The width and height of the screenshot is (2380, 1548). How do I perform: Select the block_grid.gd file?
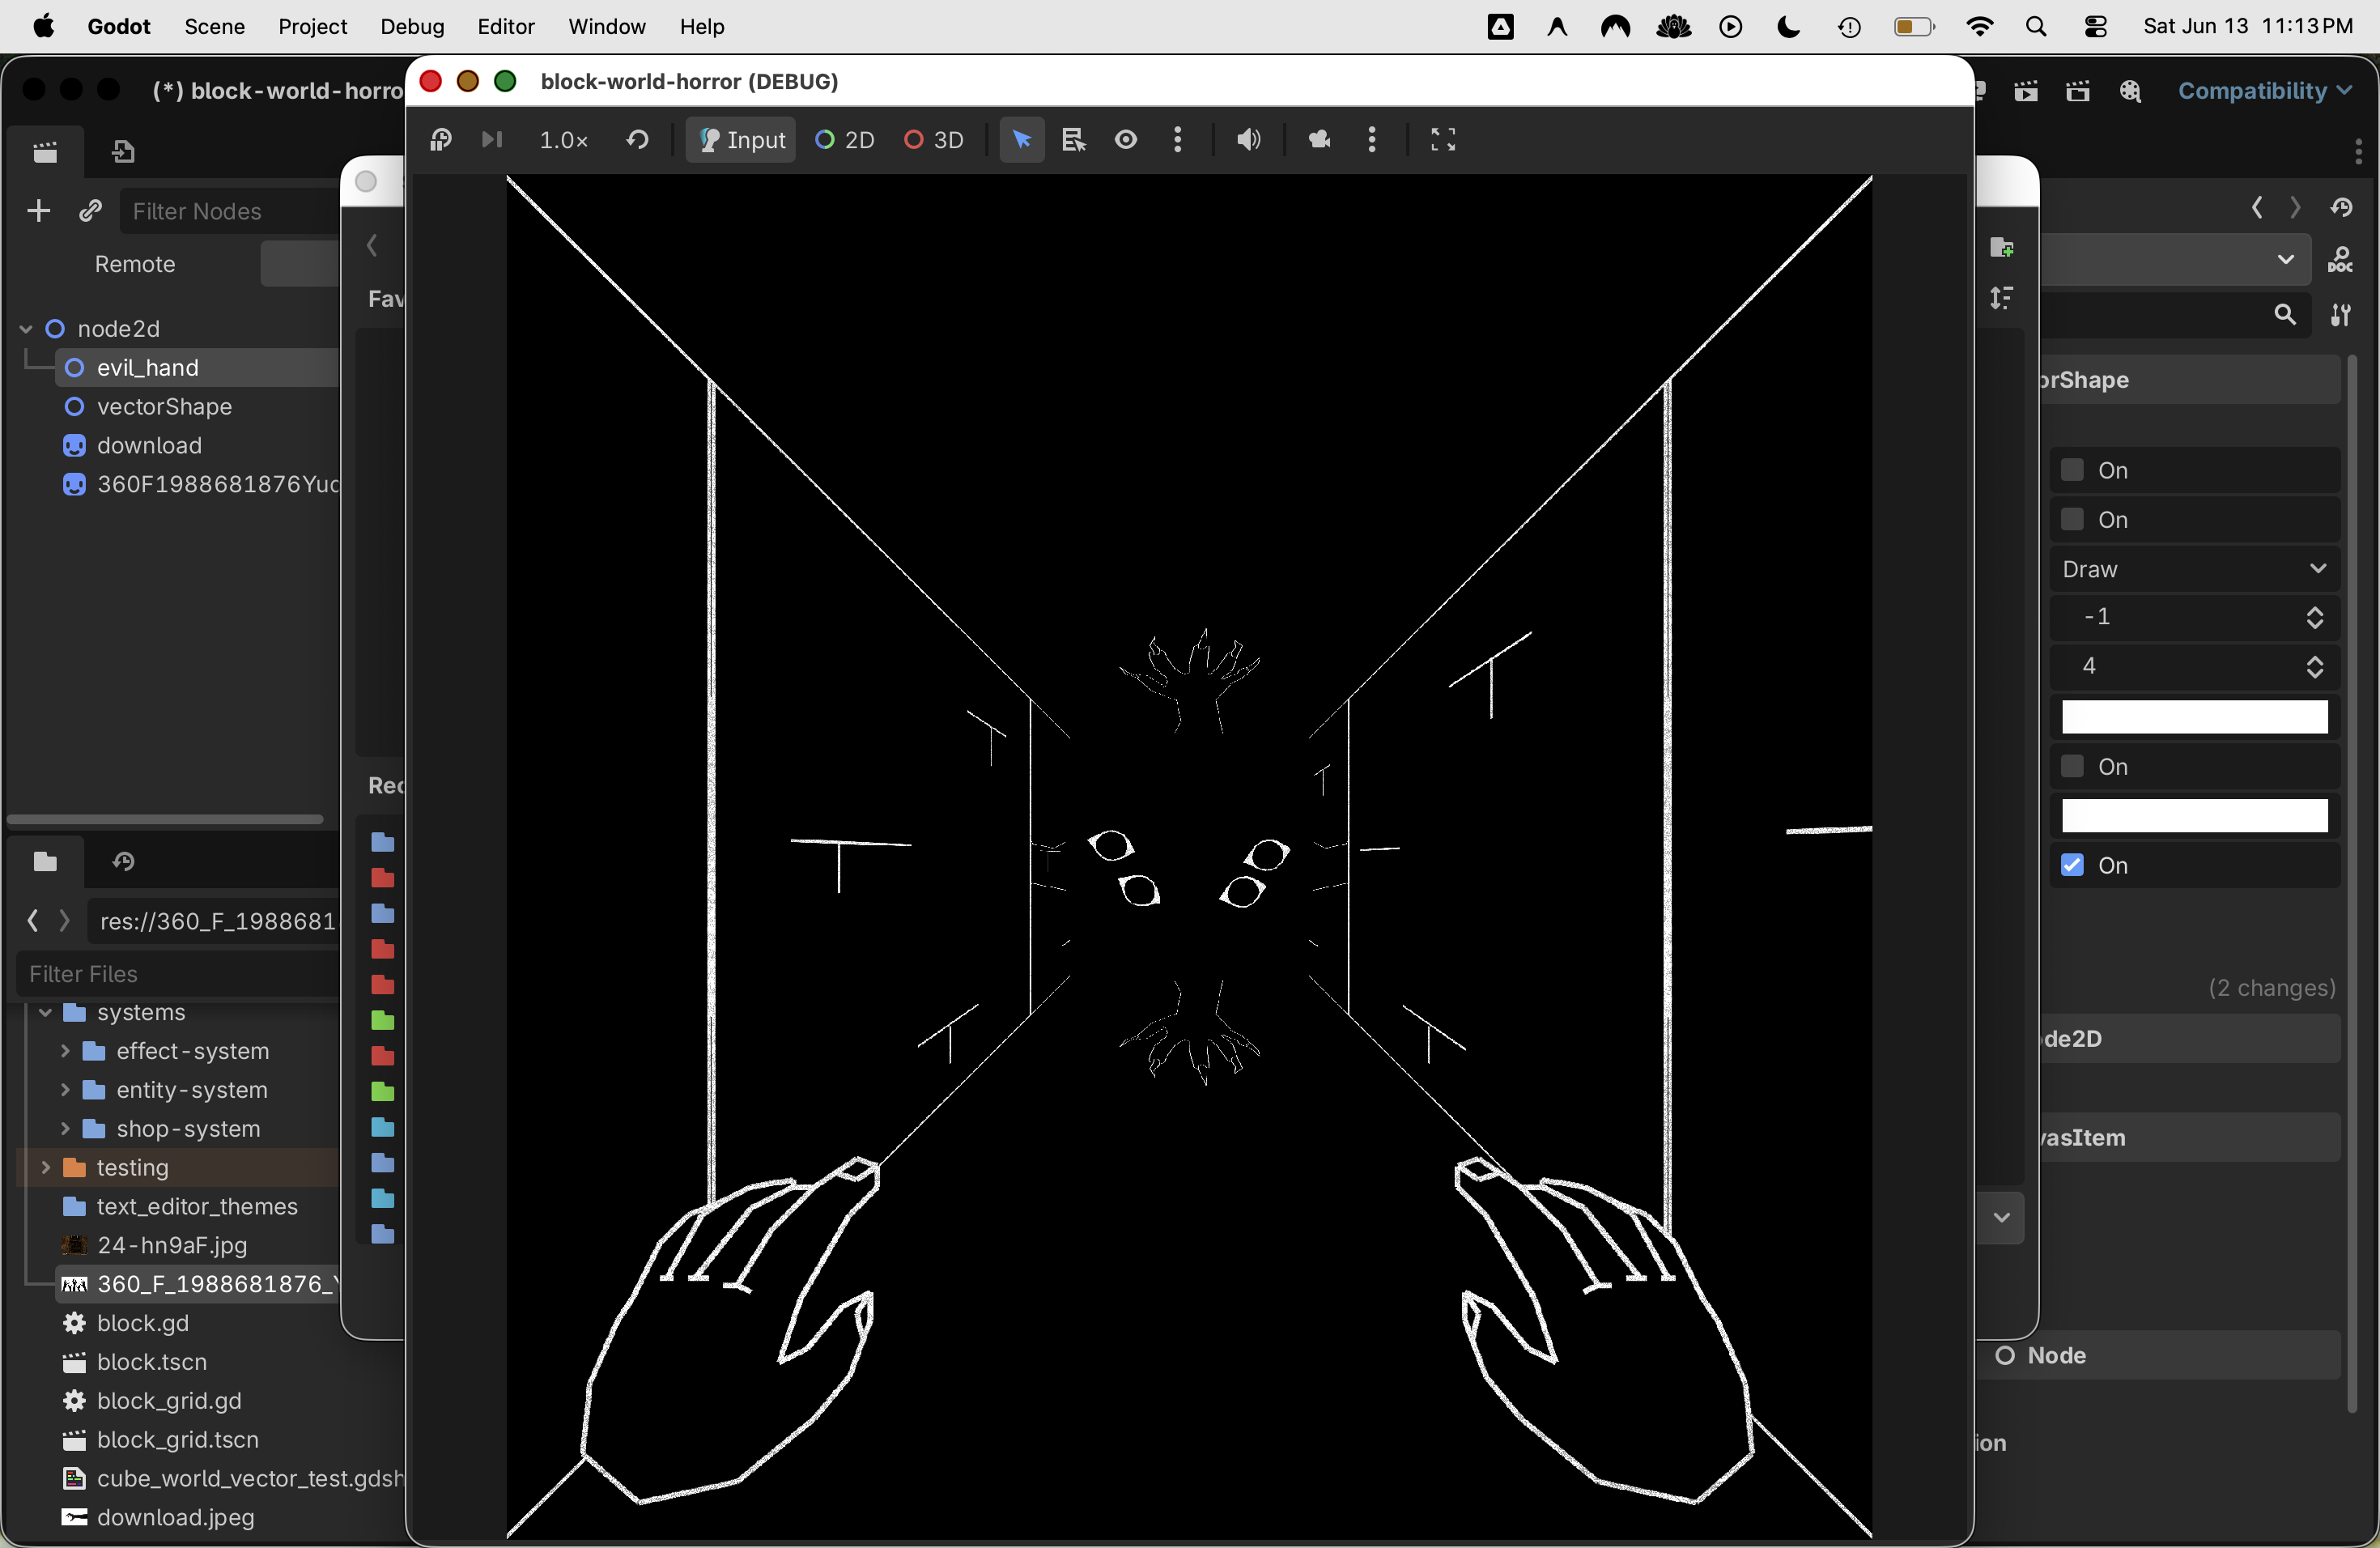point(169,1401)
